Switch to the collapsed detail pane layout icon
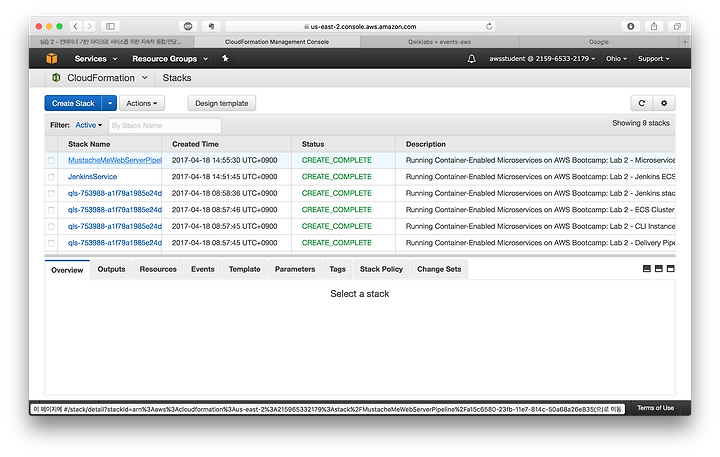720x457 pixels. pos(647,269)
